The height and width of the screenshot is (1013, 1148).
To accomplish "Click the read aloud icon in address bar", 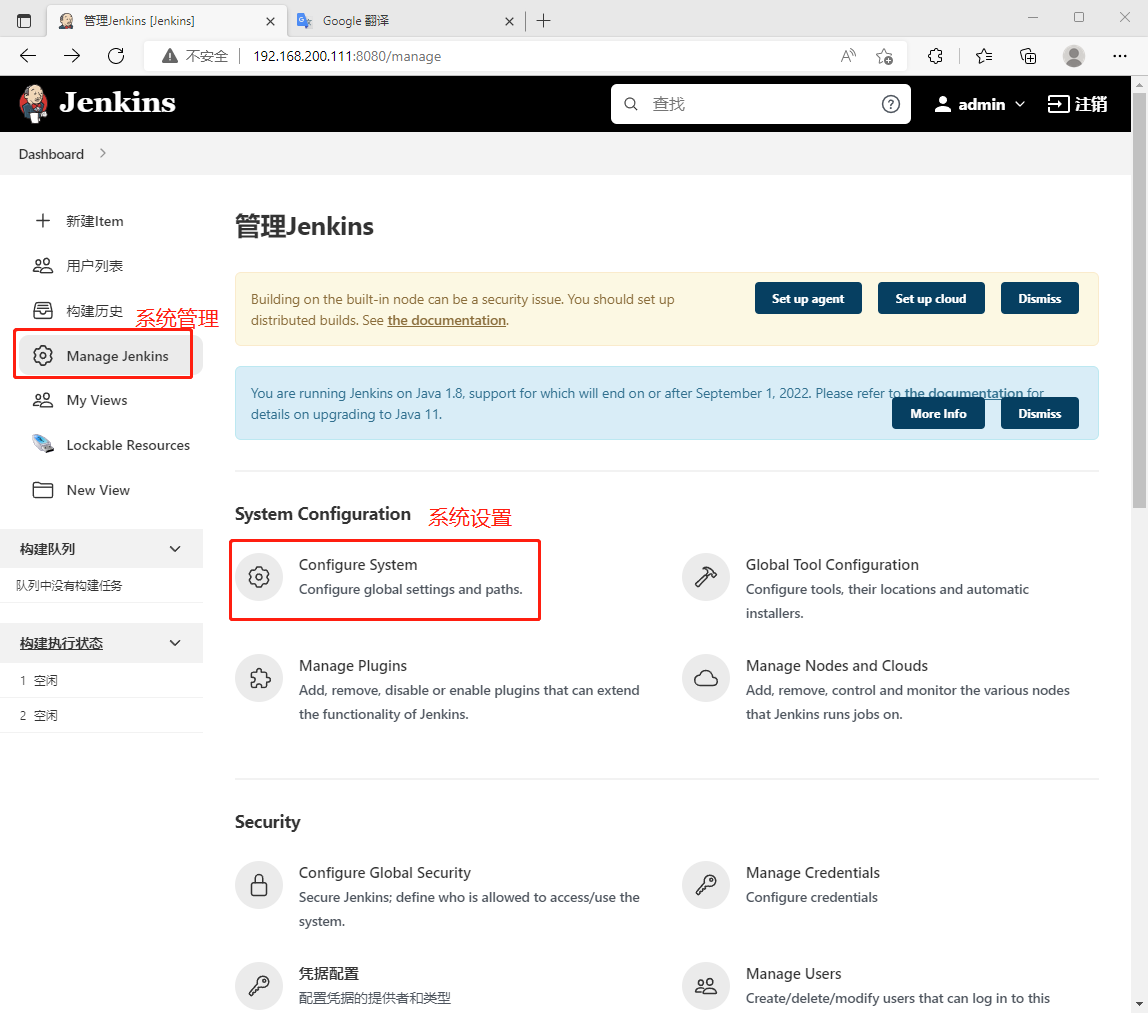I will point(848,56).
